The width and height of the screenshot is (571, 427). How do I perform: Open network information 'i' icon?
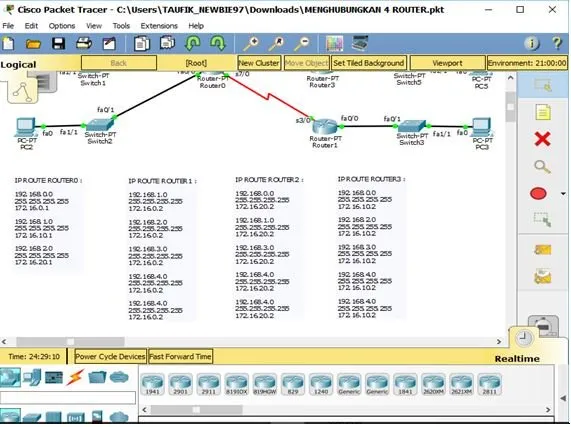(x=531, y=44)
